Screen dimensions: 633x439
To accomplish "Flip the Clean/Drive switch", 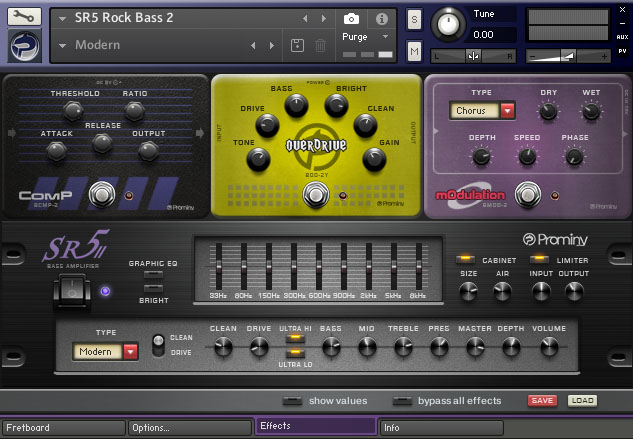I will pos(157,345).
